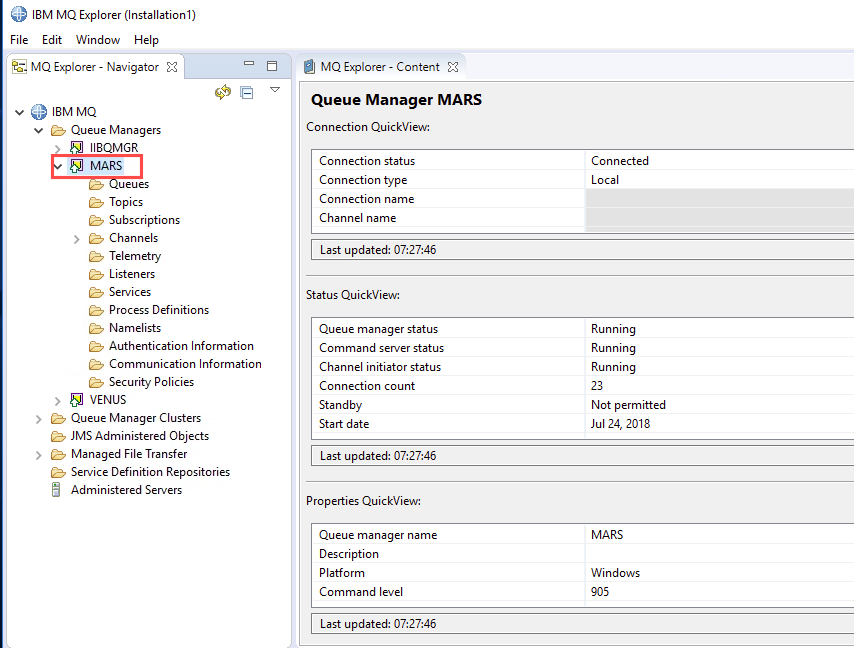This screenshot has height=648, width=854.
Task: Click the Navigator refresh toolbar icon
Action: coord(223,92)
